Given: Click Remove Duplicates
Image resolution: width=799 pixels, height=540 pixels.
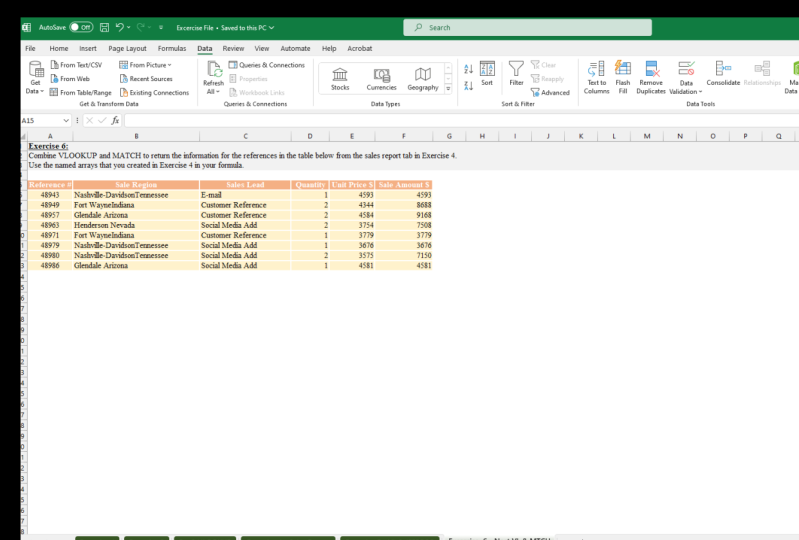Looking at the screenshot, I should 651,77.
